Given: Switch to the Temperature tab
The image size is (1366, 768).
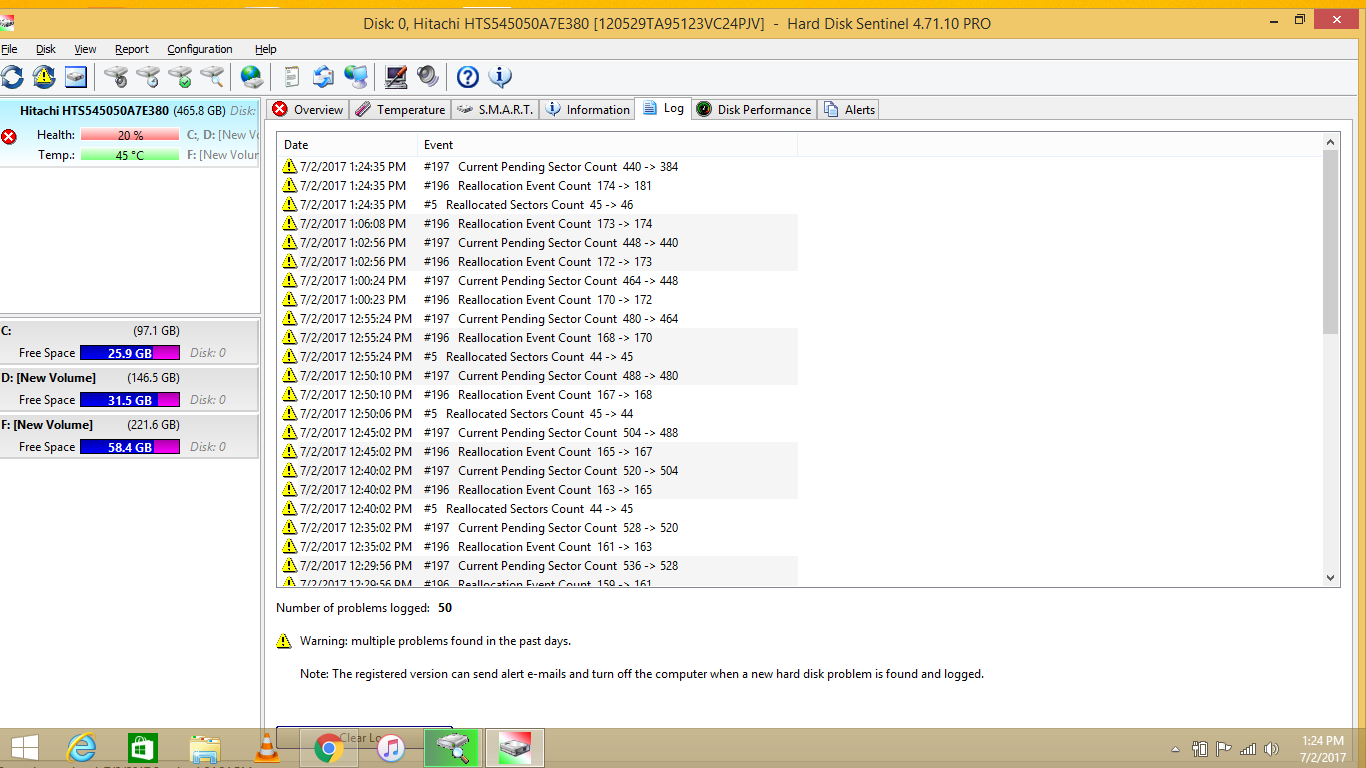Looking at the screenshot, I should 400,110.
